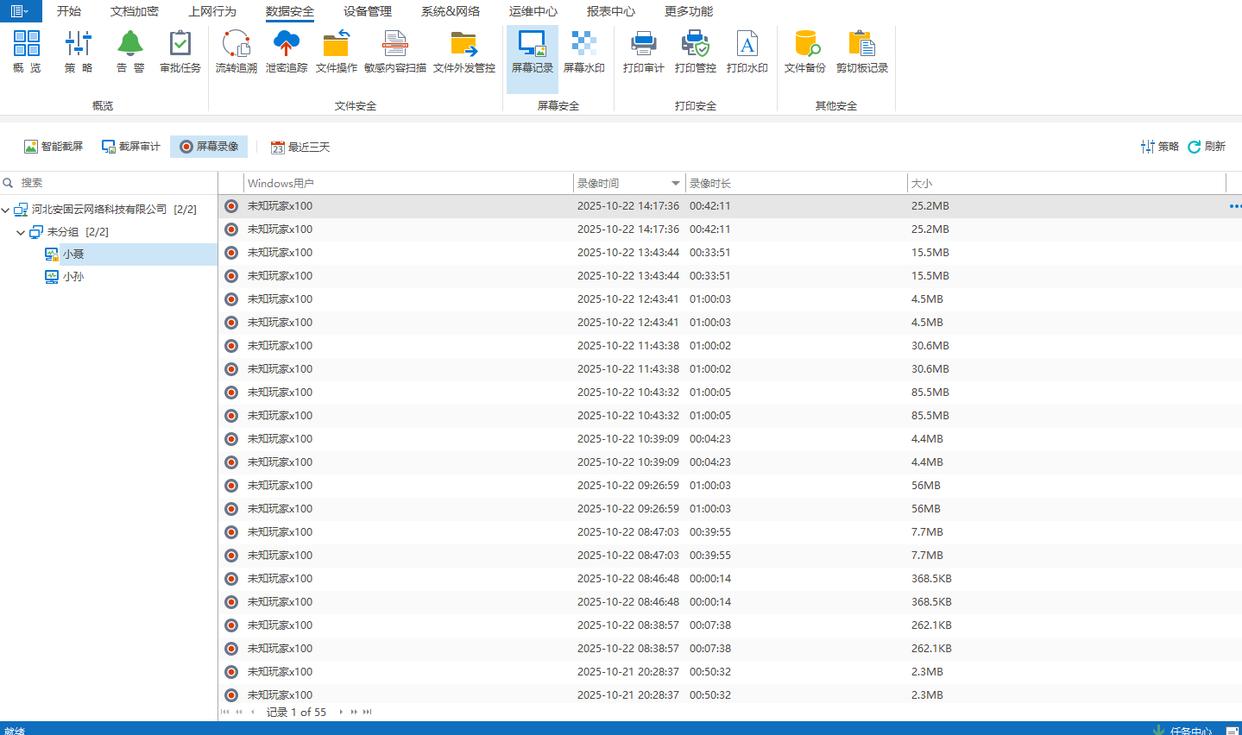Open the 报表中心 ribbon tab
The image size is (1242, 735).
[x=610, y=12]
